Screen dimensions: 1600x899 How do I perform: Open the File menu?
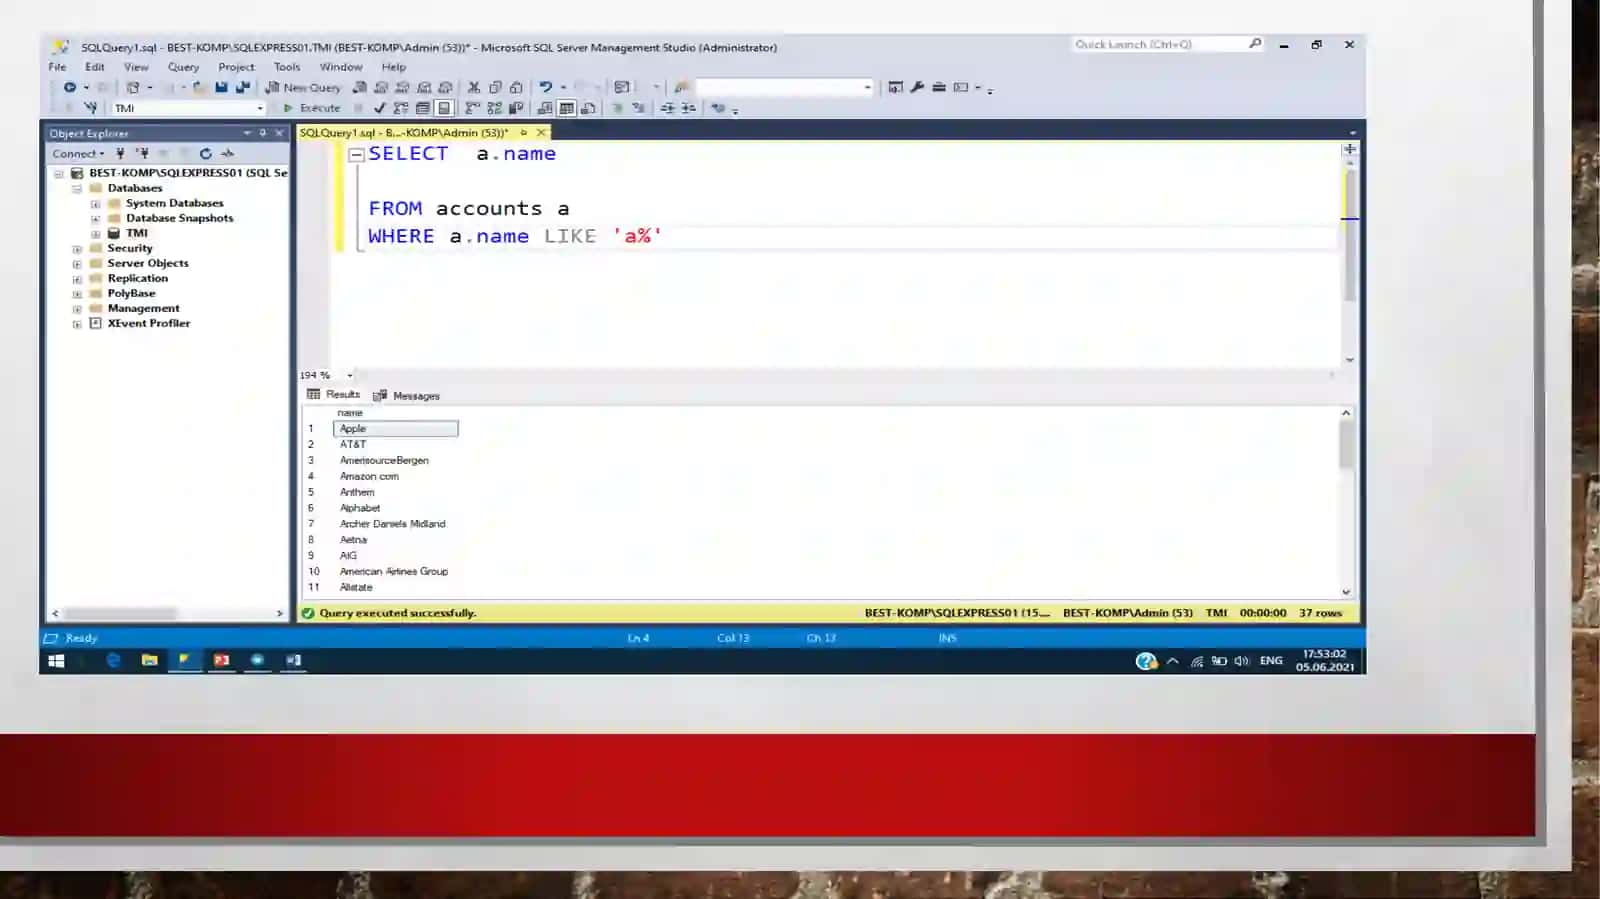[x=58, y=67]
